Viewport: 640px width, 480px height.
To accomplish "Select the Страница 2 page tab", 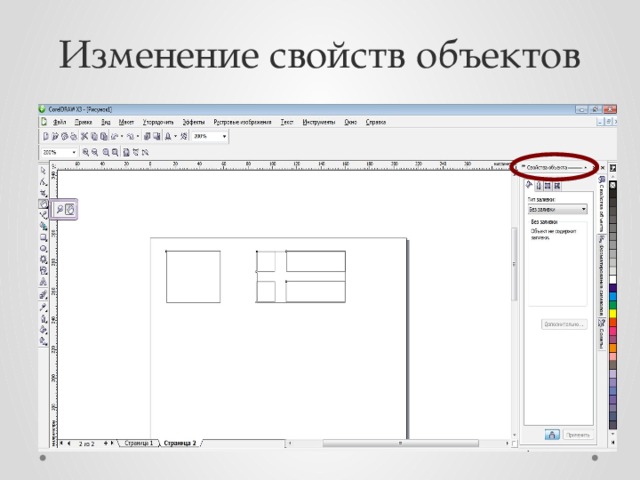I will pyautogui.click(x=180, y=443).
